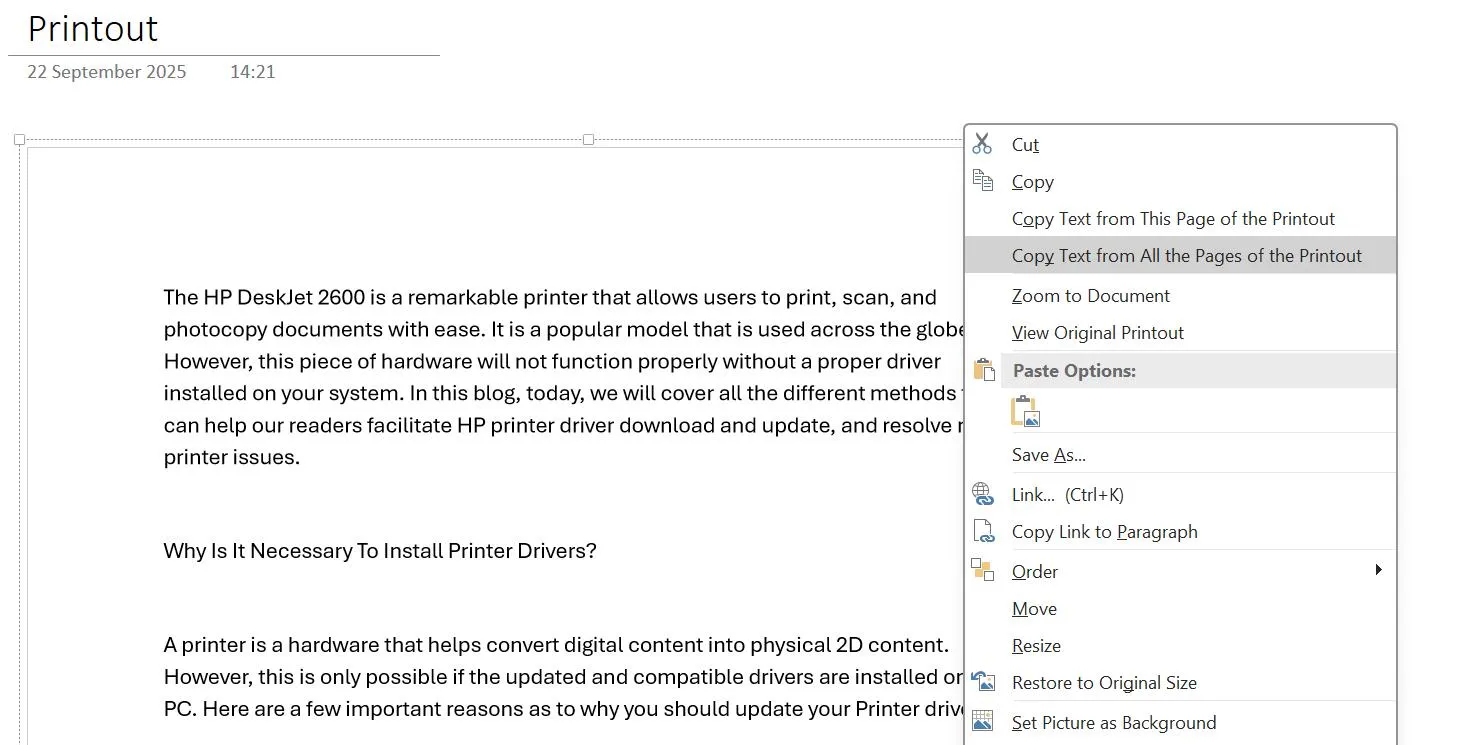Viewport: 1471px width, 745px height.
Task: Click the Paste Options clipboard icon
Action: click(x=983, y=370)
